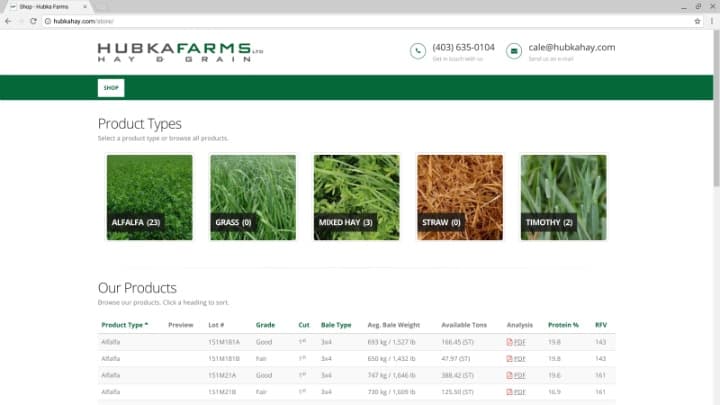Click the email envelope icon
720x405 pixels.
pos(514,51)
